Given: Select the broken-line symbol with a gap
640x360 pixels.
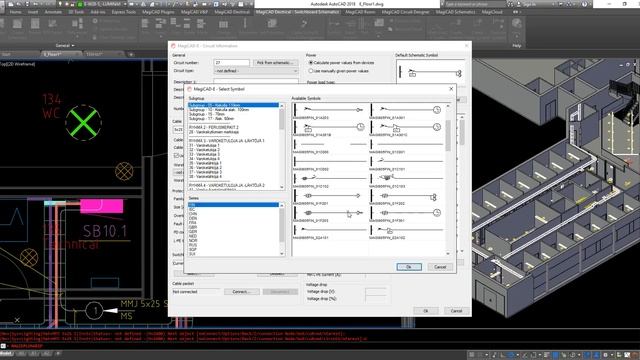Looking at the screenshot, I should click(x=330, y=145).
